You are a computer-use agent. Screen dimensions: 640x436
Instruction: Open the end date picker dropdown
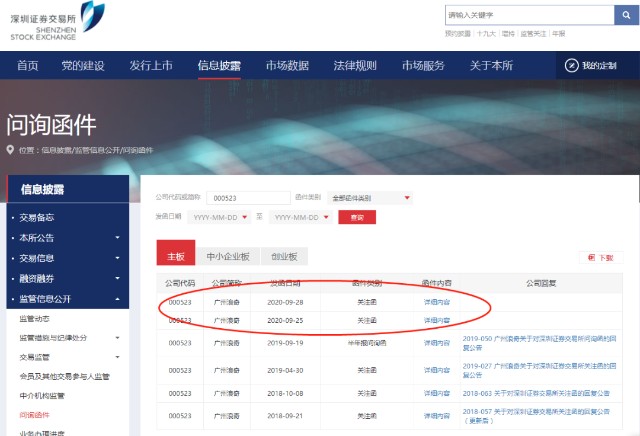tap(326, 217)
